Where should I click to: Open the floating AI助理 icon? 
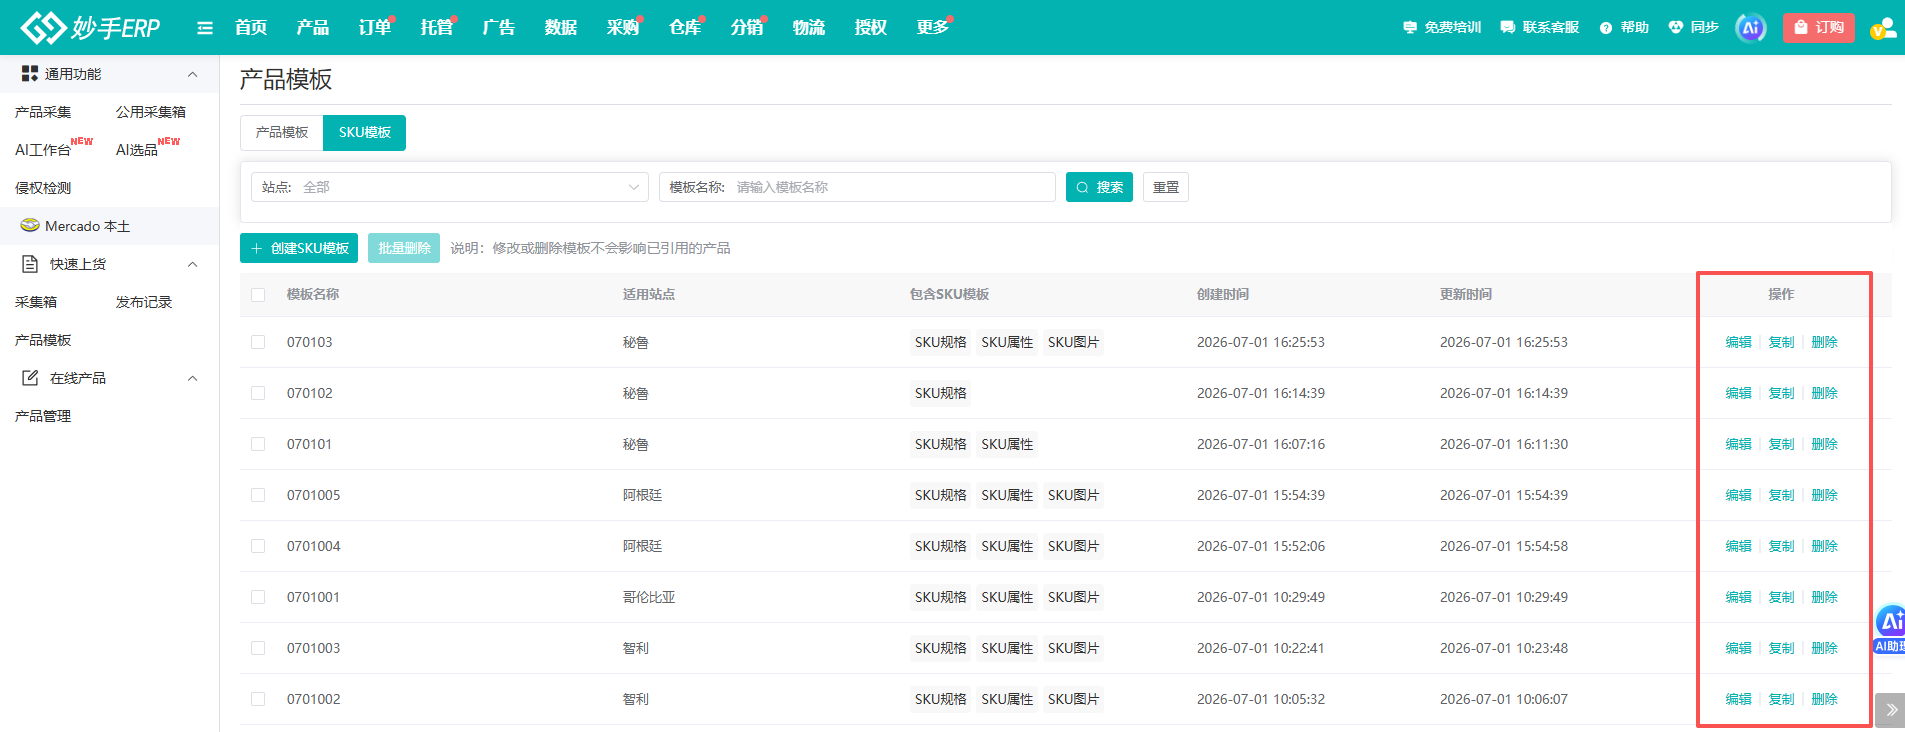click(x=1889, y=629)
